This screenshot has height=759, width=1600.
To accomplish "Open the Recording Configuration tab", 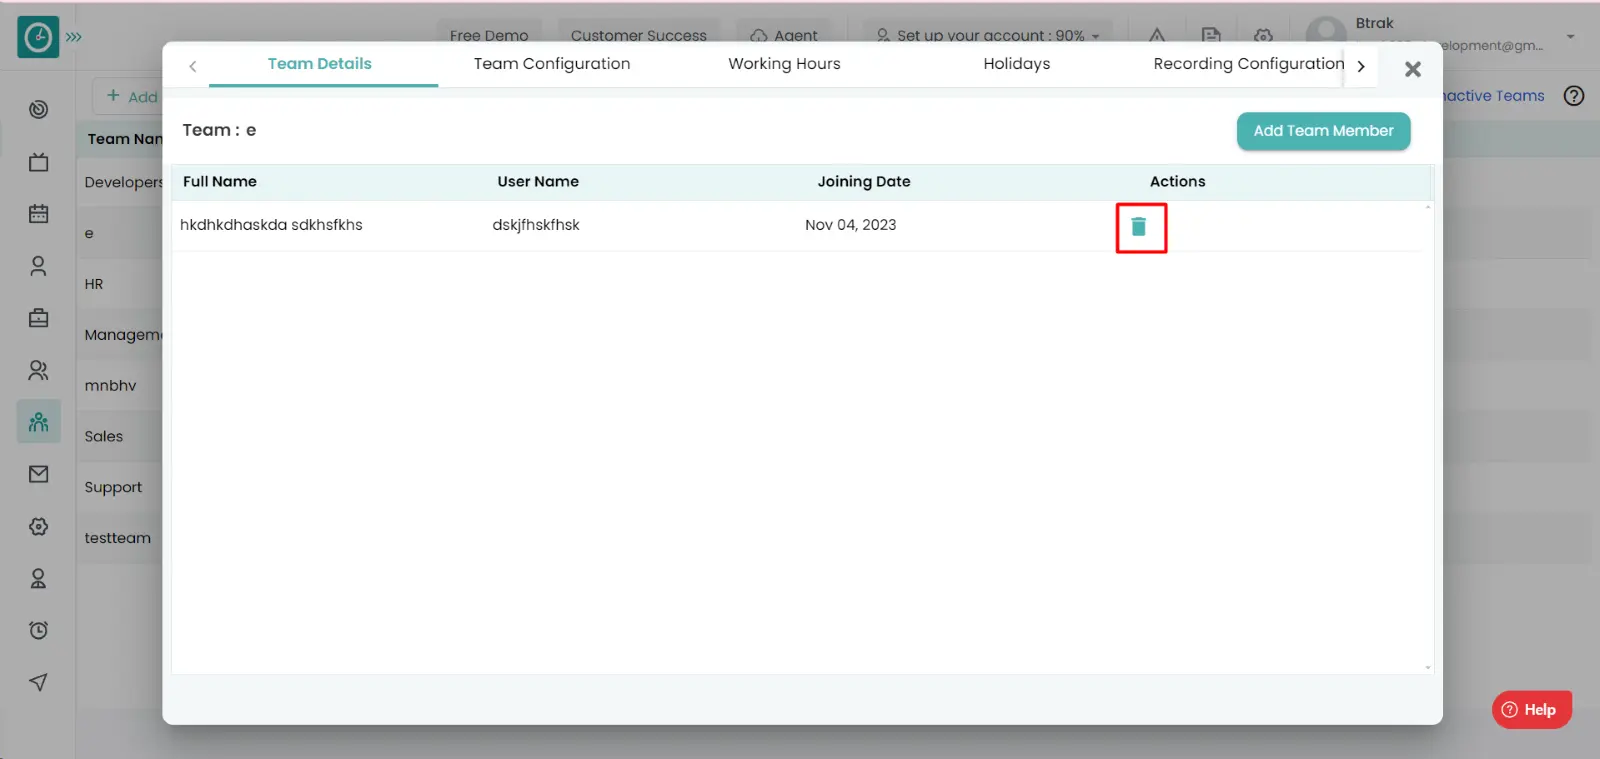I will pyautogui.click(x=1249, y=64).
